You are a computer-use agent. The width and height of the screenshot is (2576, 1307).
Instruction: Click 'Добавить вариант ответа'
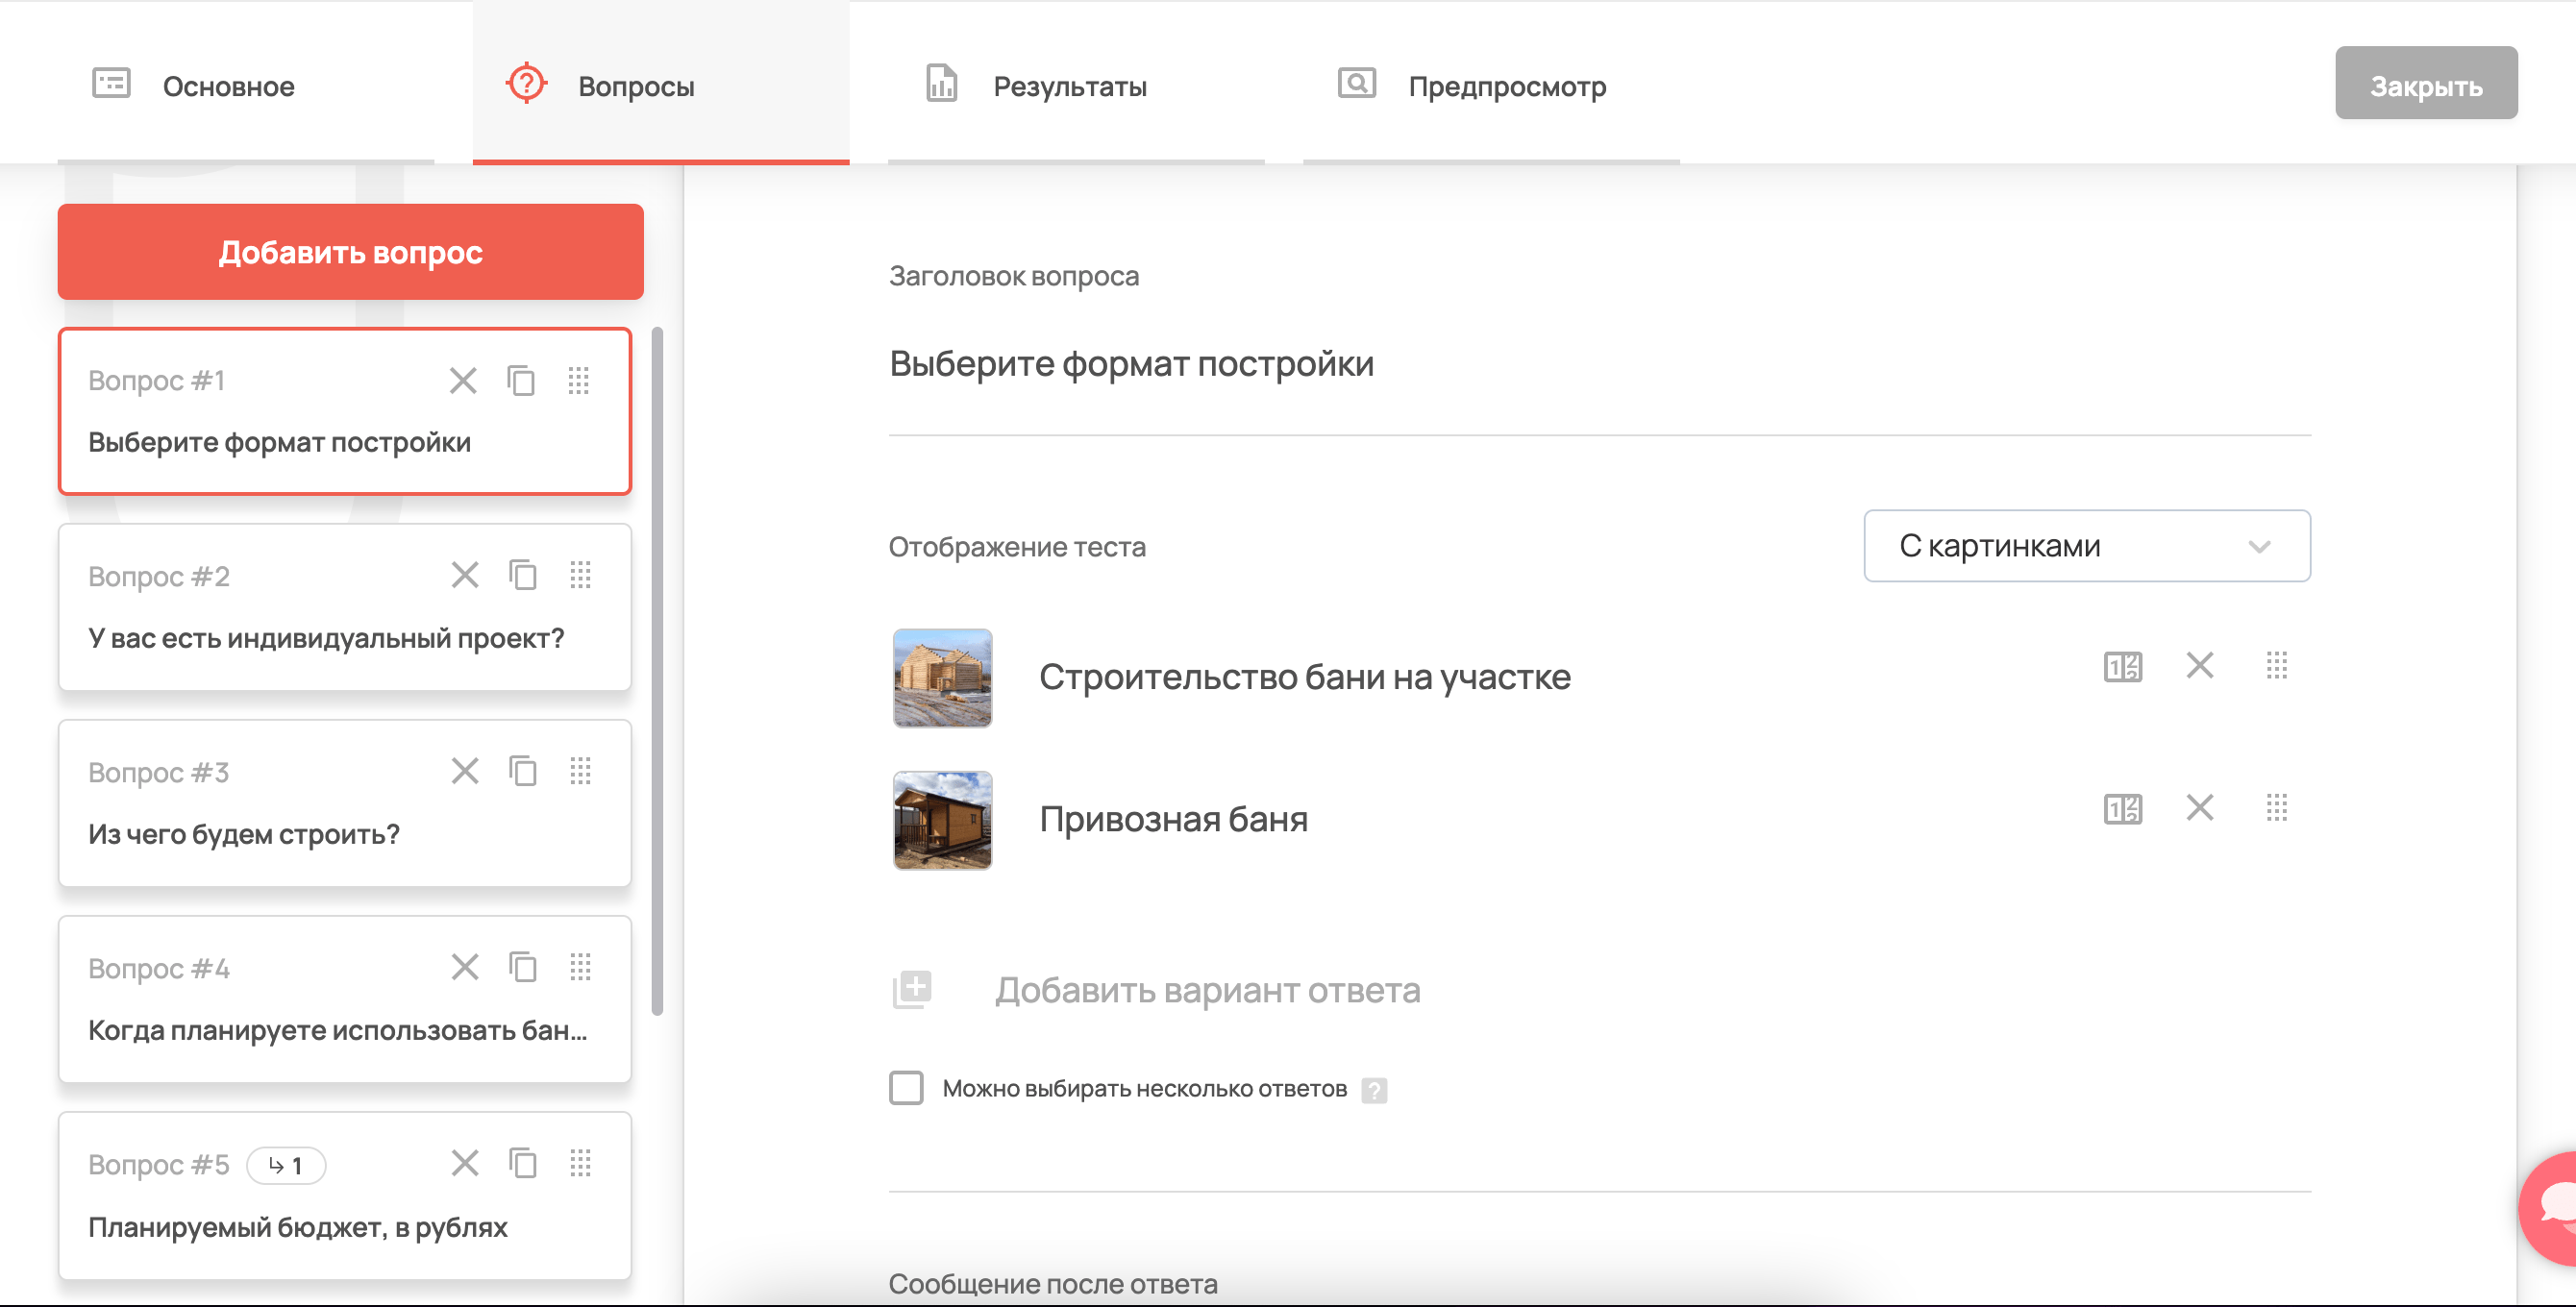(x=1207, y=990)
